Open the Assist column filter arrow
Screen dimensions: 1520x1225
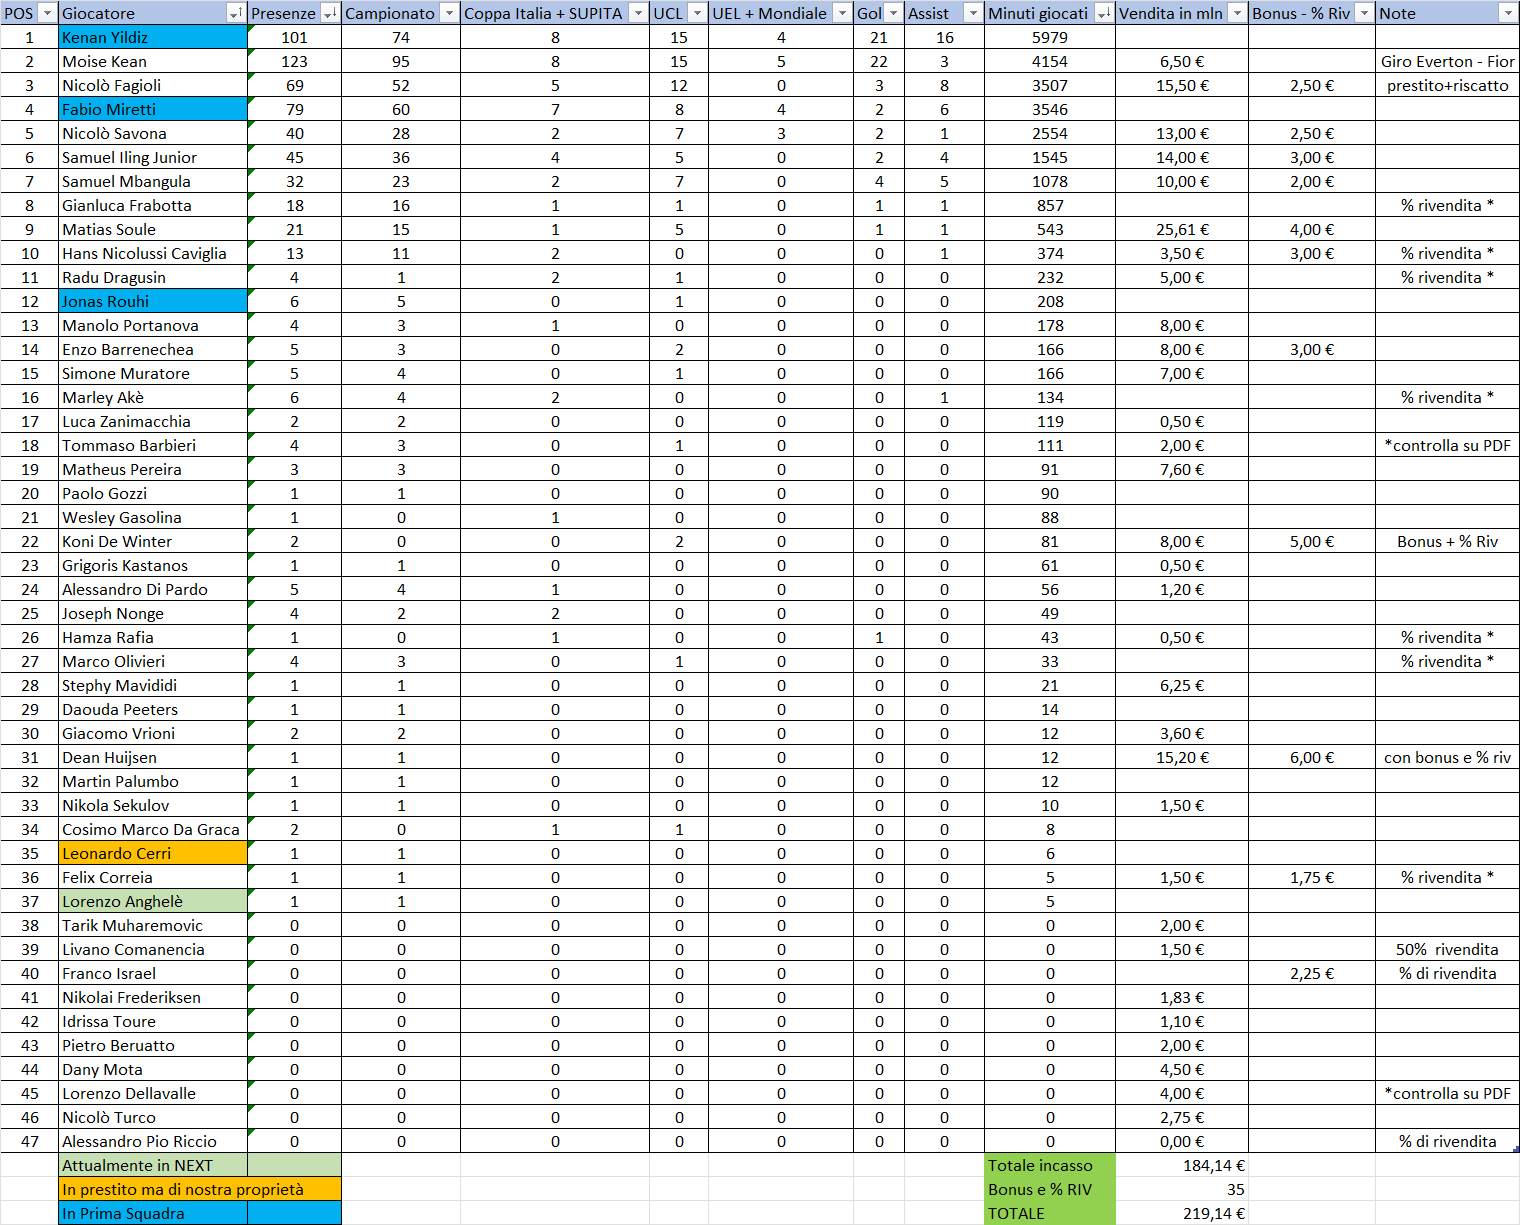point(973,13)
